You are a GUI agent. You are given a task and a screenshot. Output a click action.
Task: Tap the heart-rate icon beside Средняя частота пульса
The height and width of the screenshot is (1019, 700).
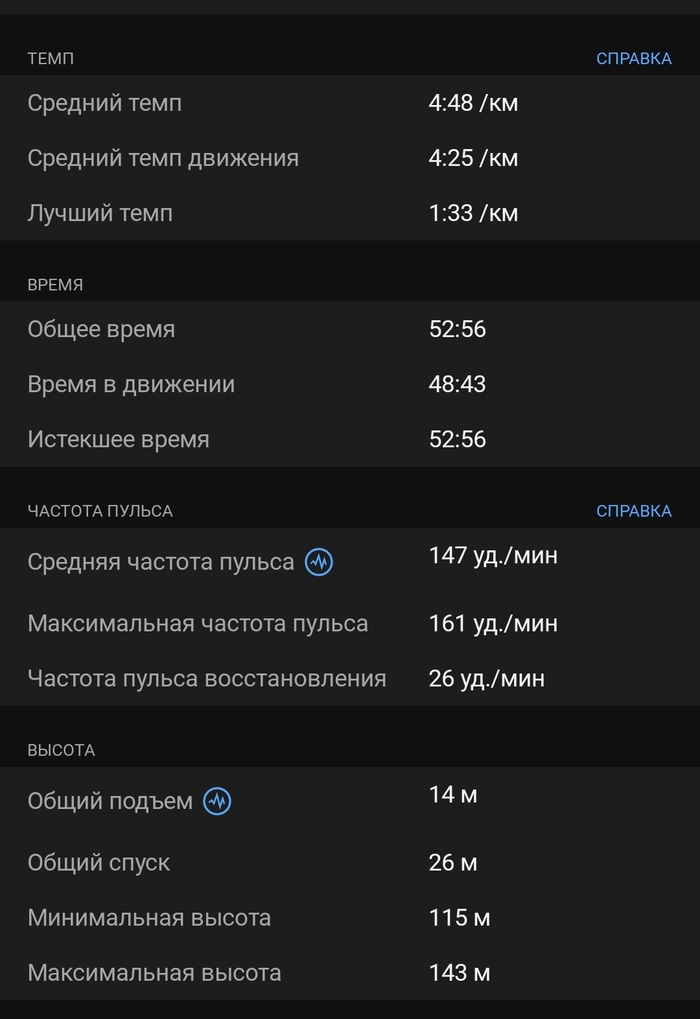(319, 562)
